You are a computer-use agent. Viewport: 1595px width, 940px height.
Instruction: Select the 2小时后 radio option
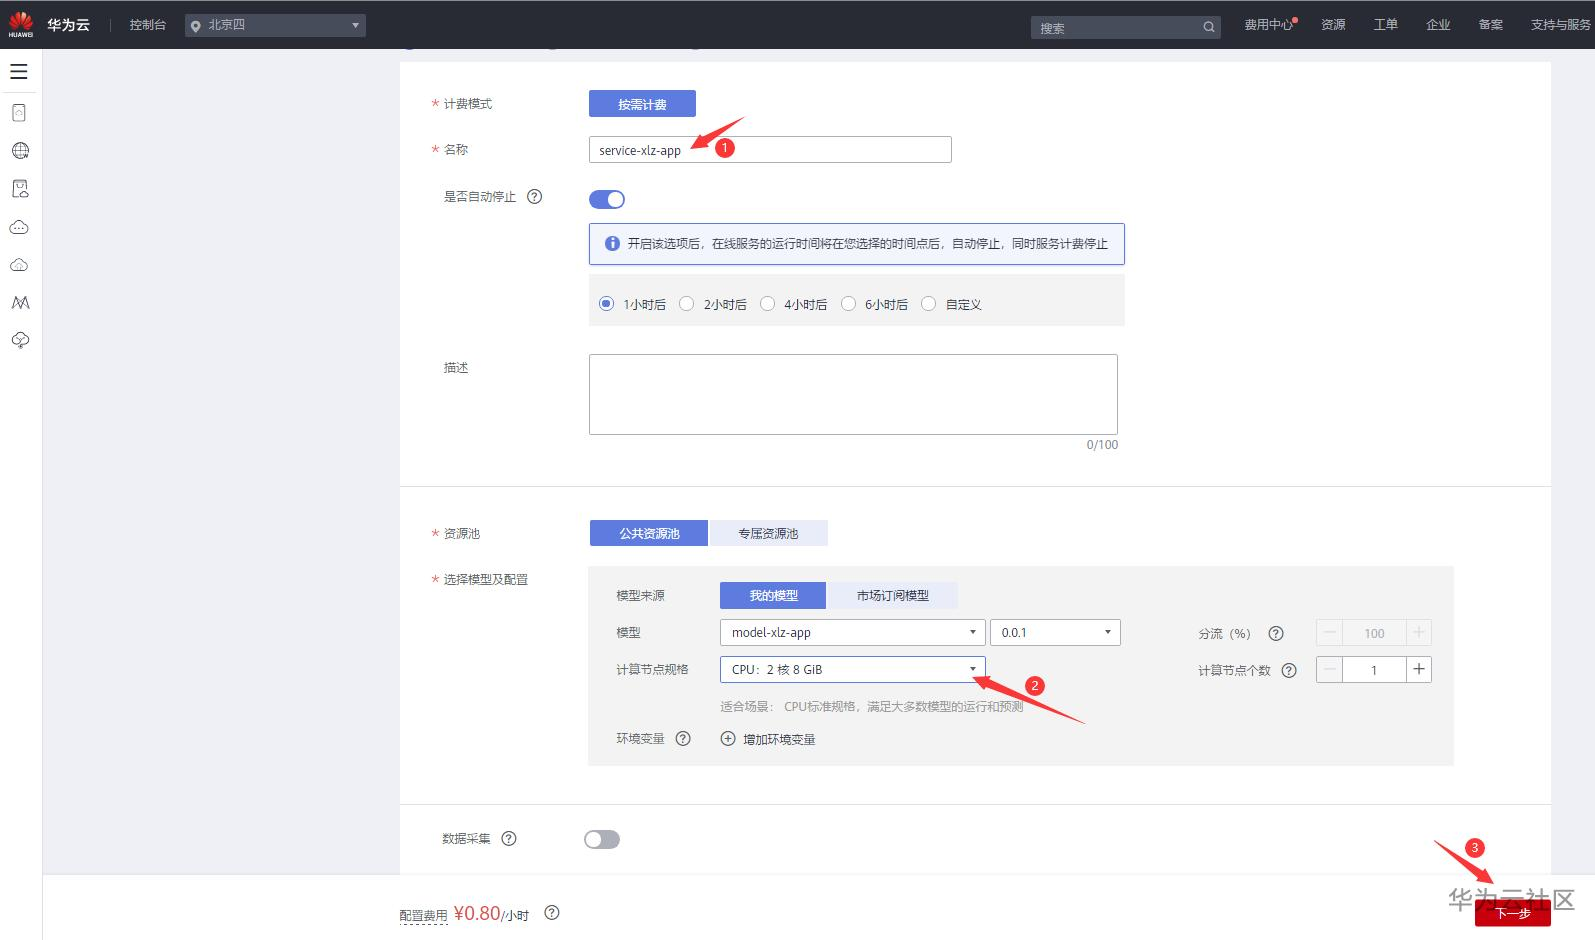pyautogui.click(x=686, y=304)
